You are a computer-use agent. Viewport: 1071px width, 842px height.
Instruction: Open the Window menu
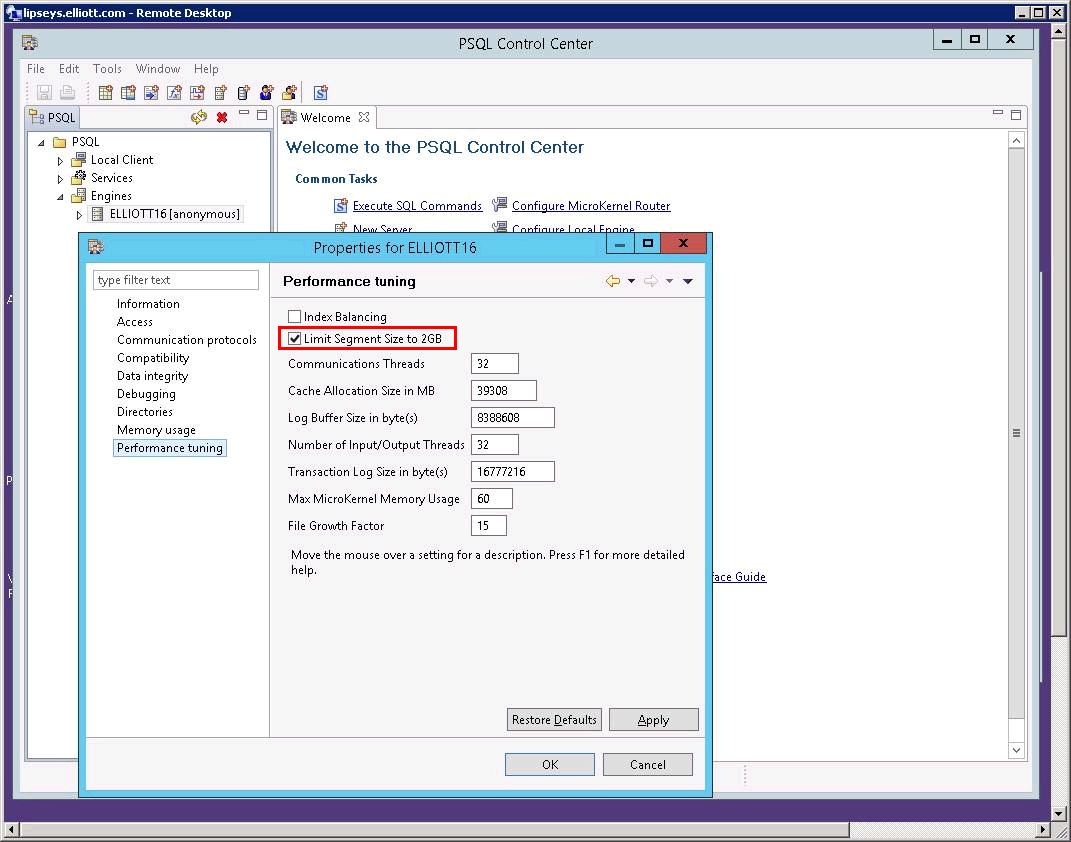point(158,68)
